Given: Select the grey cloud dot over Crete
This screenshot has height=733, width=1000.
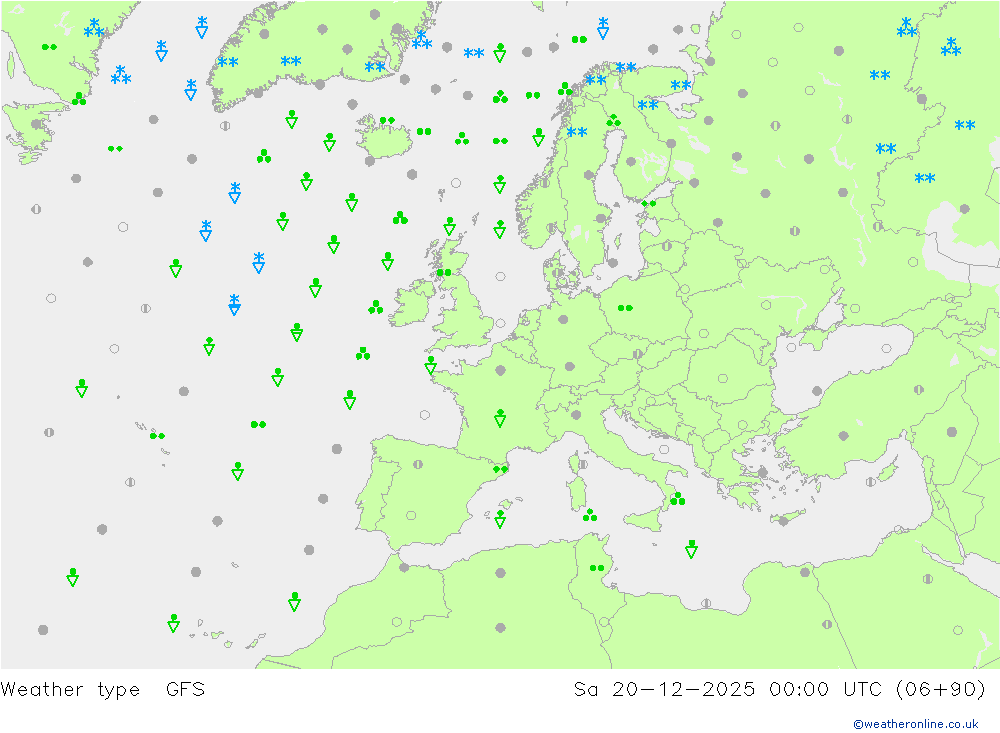Looking at the screenshot, I should (784, 521).
